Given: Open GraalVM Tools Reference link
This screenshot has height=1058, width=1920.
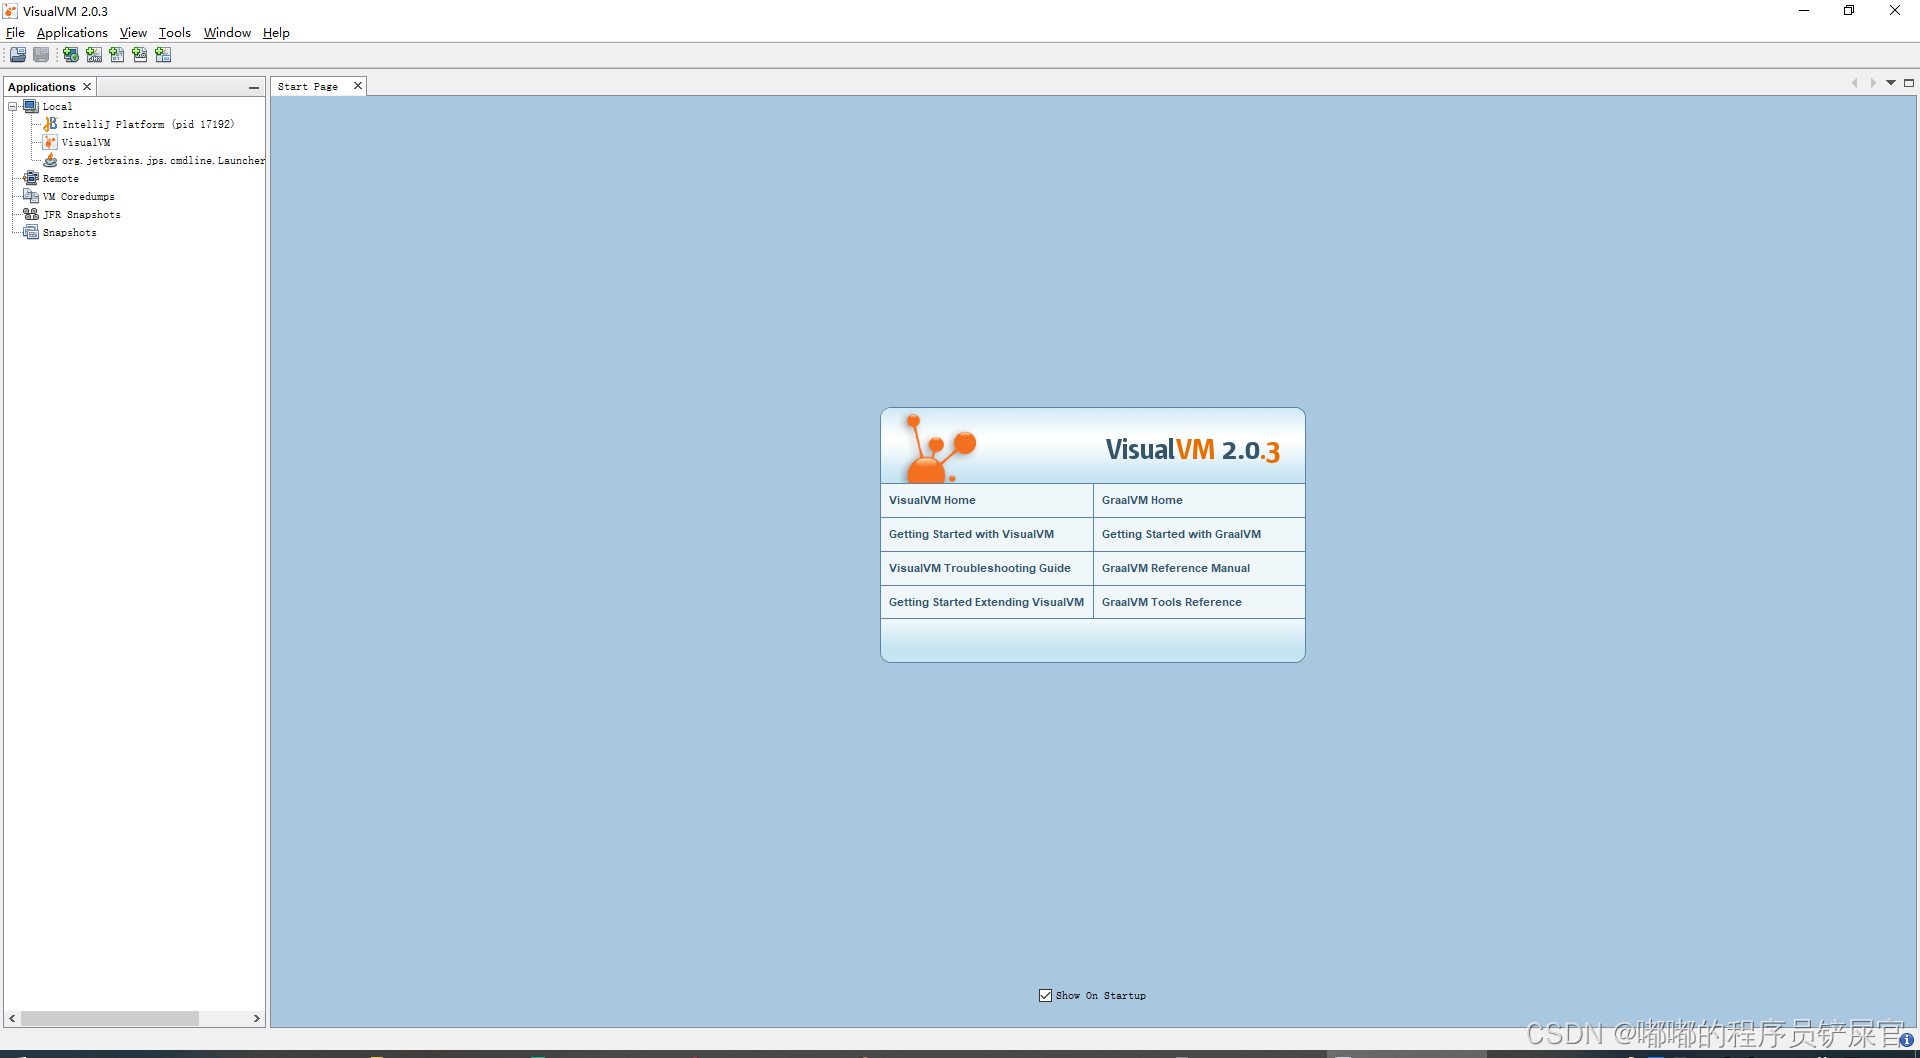Looking at the screenshot, I should [x=1171, y=602].
